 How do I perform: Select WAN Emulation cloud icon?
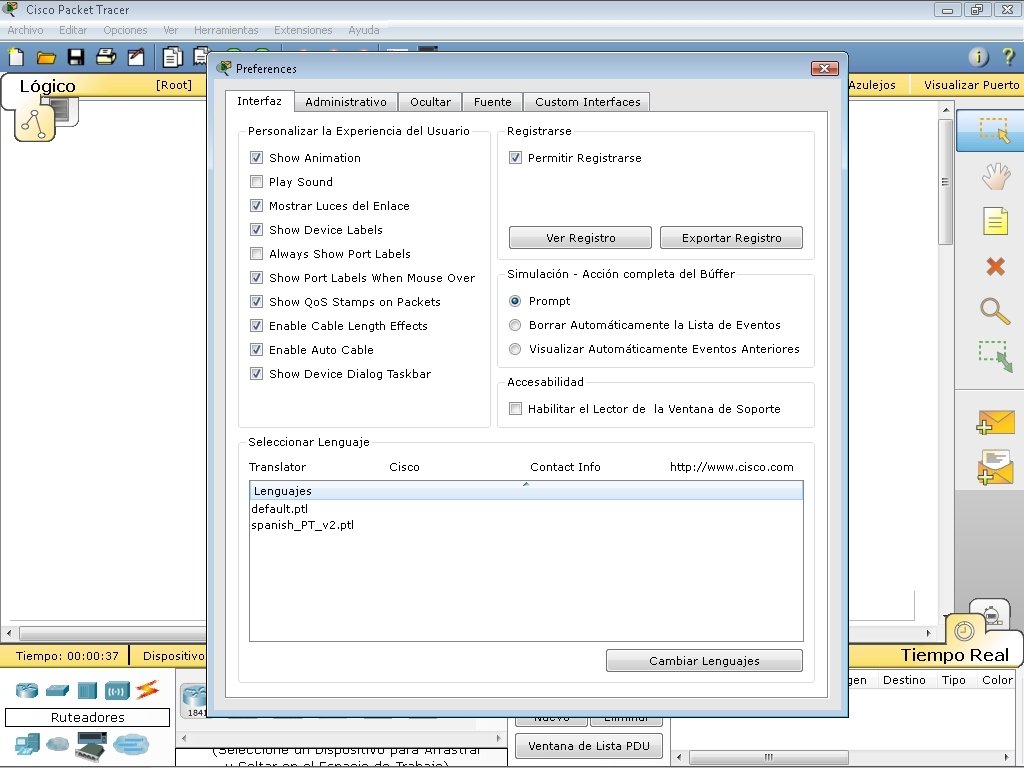pos(57,744)
